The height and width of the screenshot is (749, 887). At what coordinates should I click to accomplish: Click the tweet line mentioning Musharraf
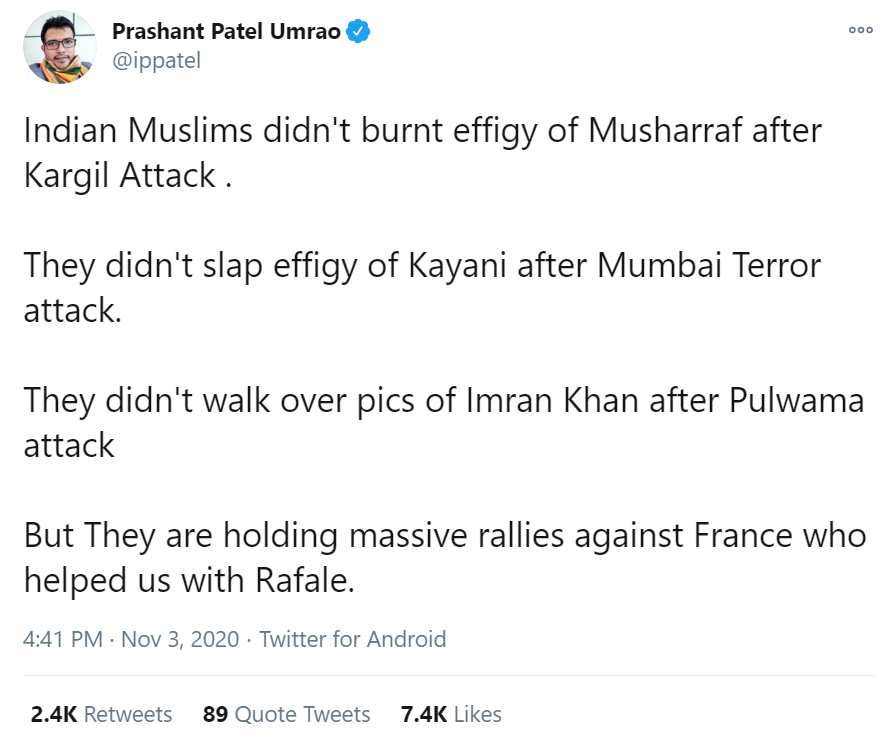423,131
